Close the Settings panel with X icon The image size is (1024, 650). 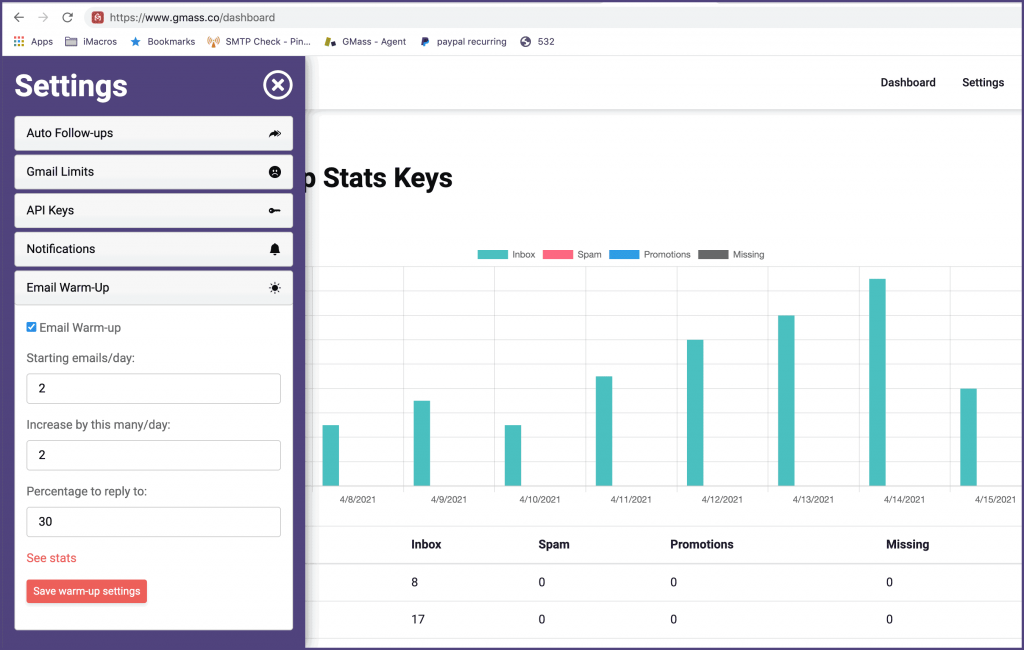click(278, 85)
